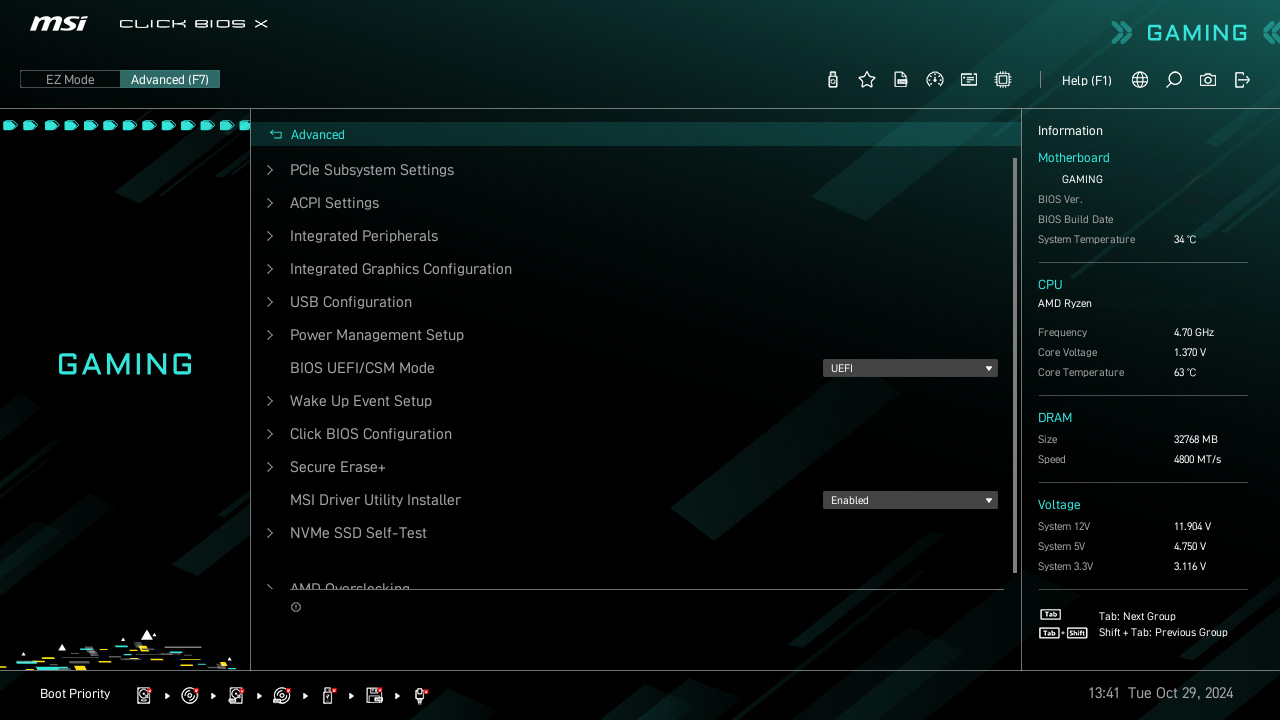Open Favorites via the star icon
This screenshot has height=720, width=1280.
click(867, 80)
